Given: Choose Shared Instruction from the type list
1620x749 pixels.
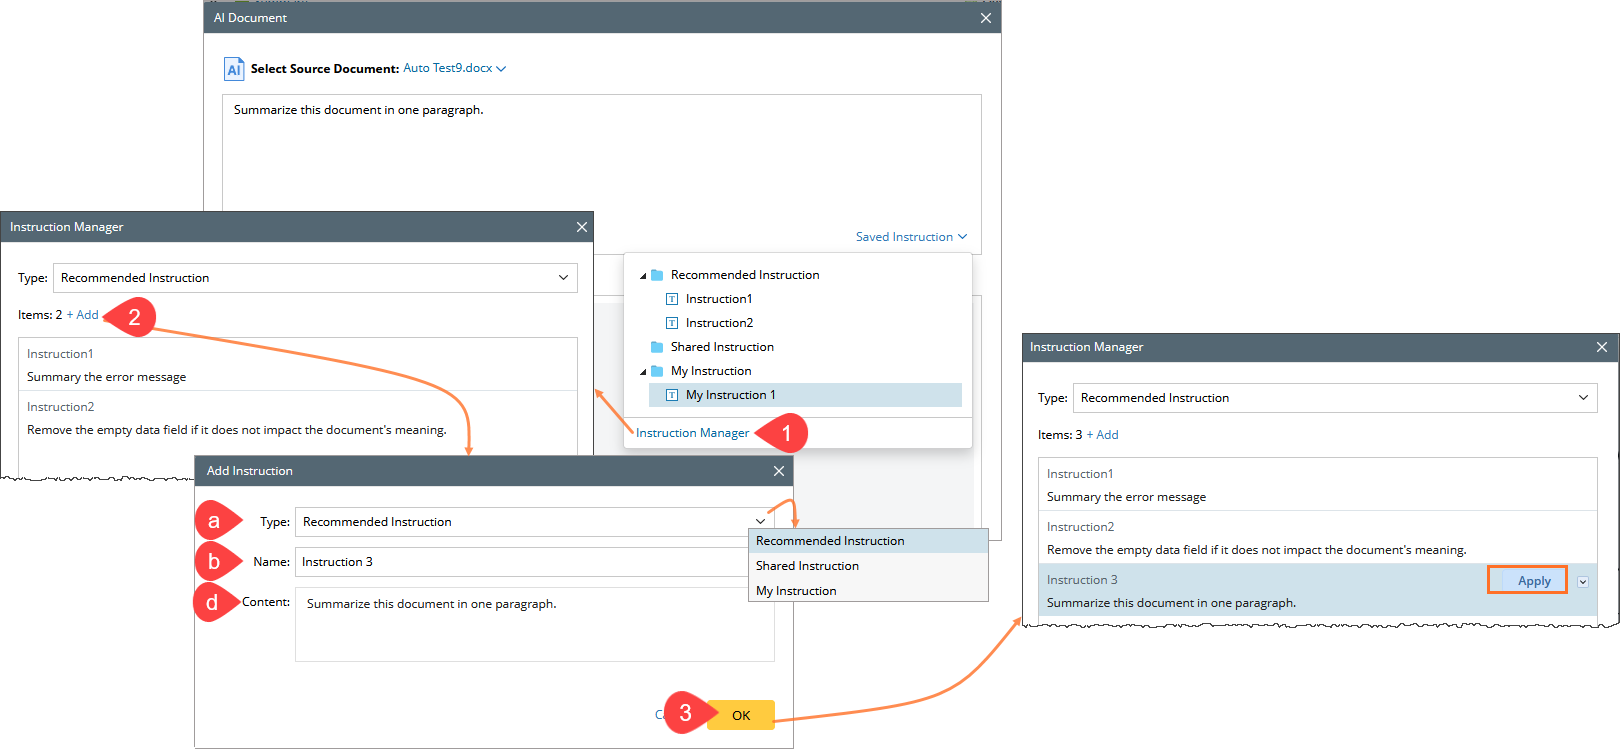Looking at the screenshot, I should [x=807, y=566].
